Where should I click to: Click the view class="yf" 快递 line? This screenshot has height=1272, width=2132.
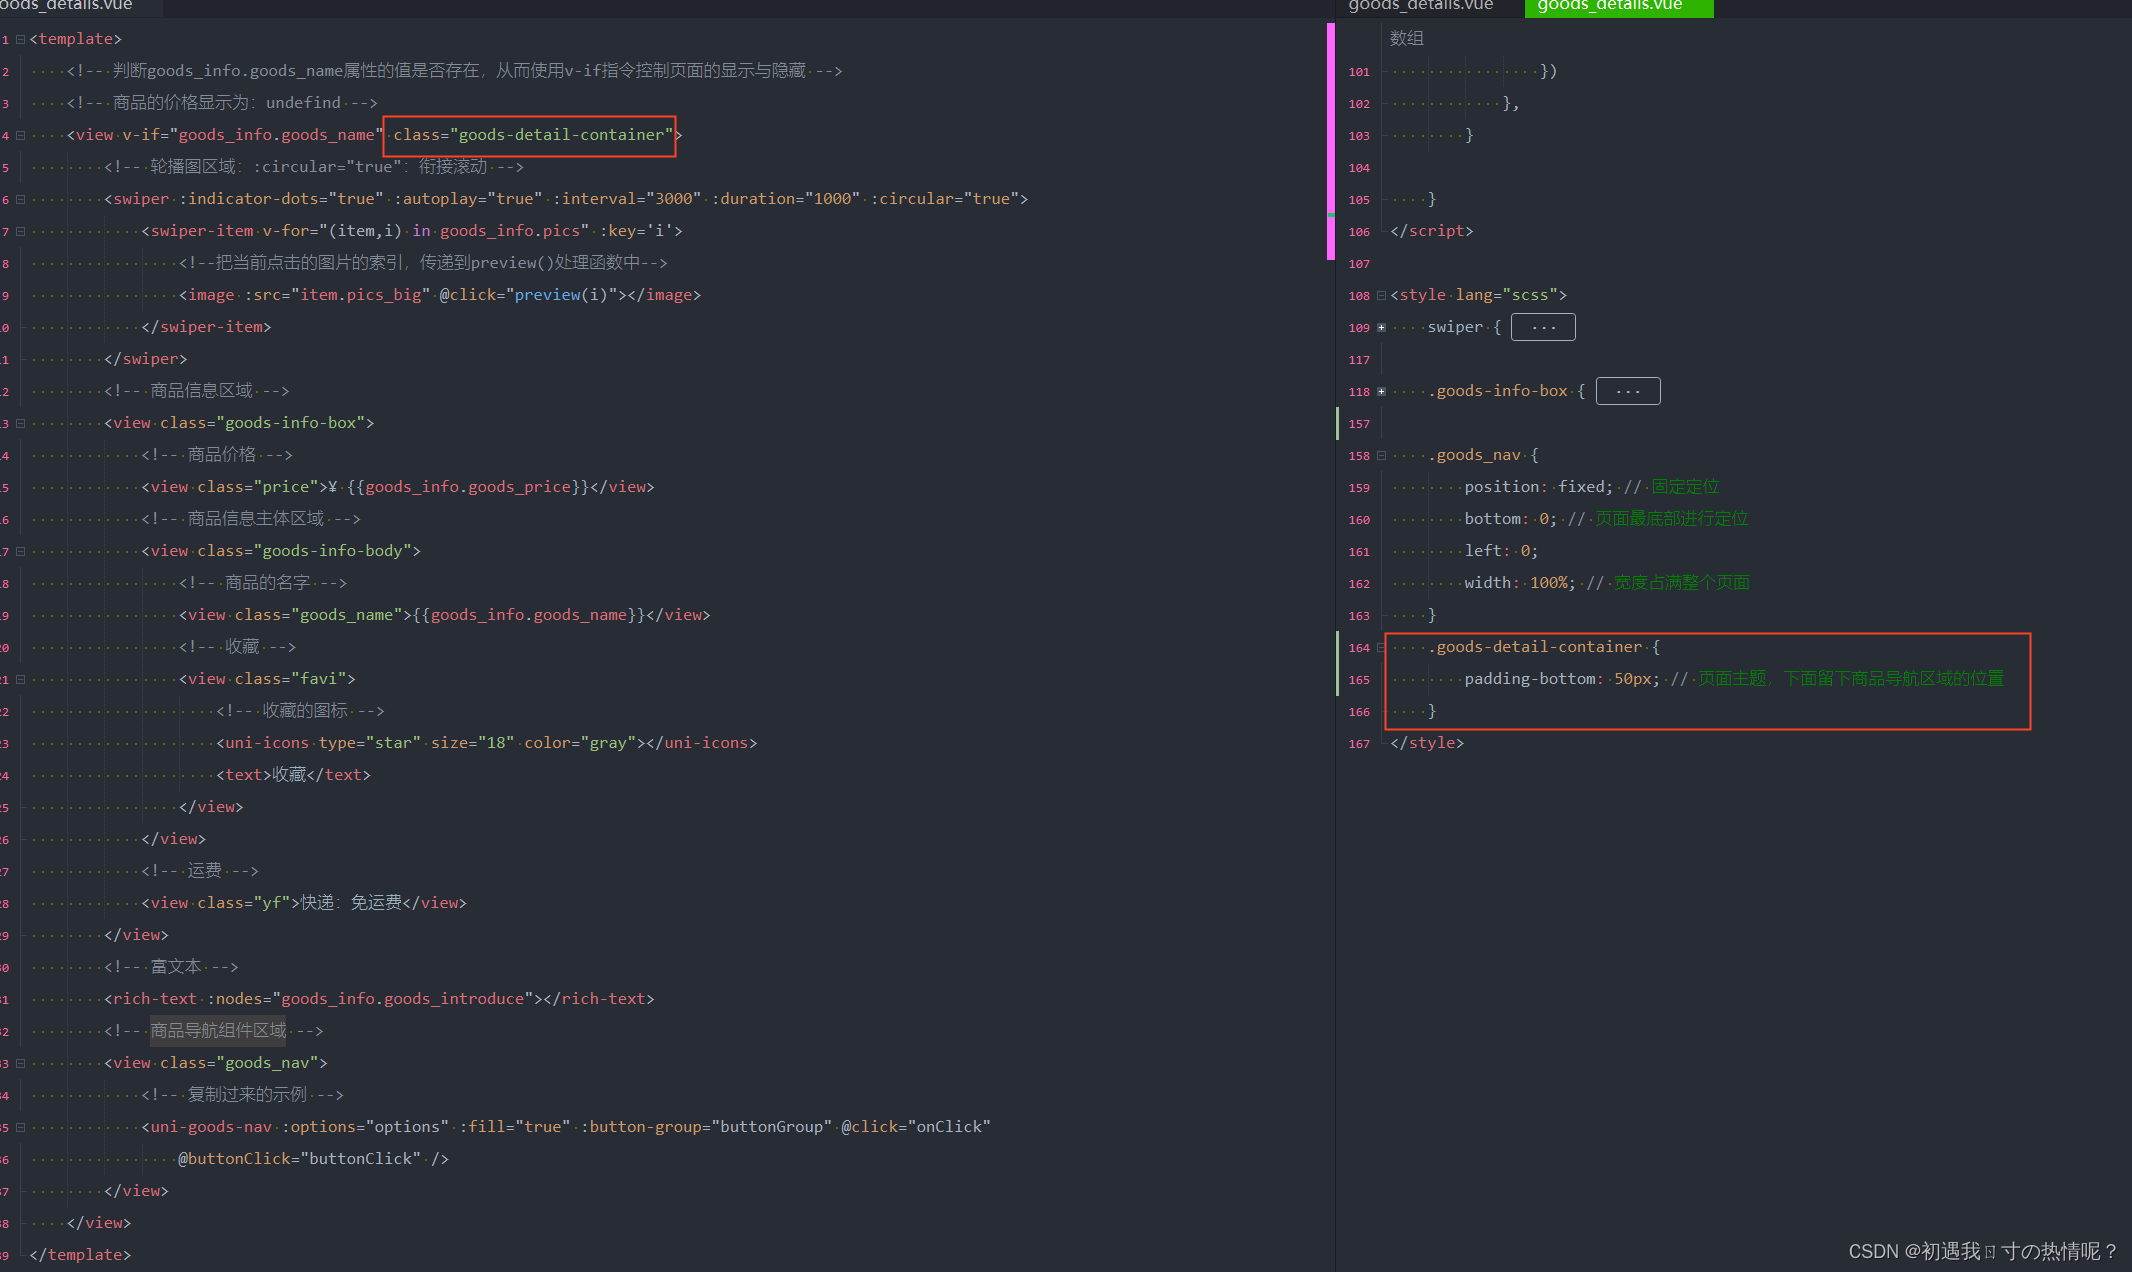304,903
